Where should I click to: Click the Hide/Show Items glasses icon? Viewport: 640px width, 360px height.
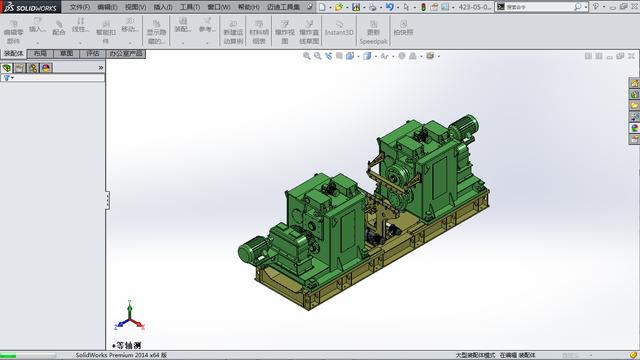pos(384,56)
